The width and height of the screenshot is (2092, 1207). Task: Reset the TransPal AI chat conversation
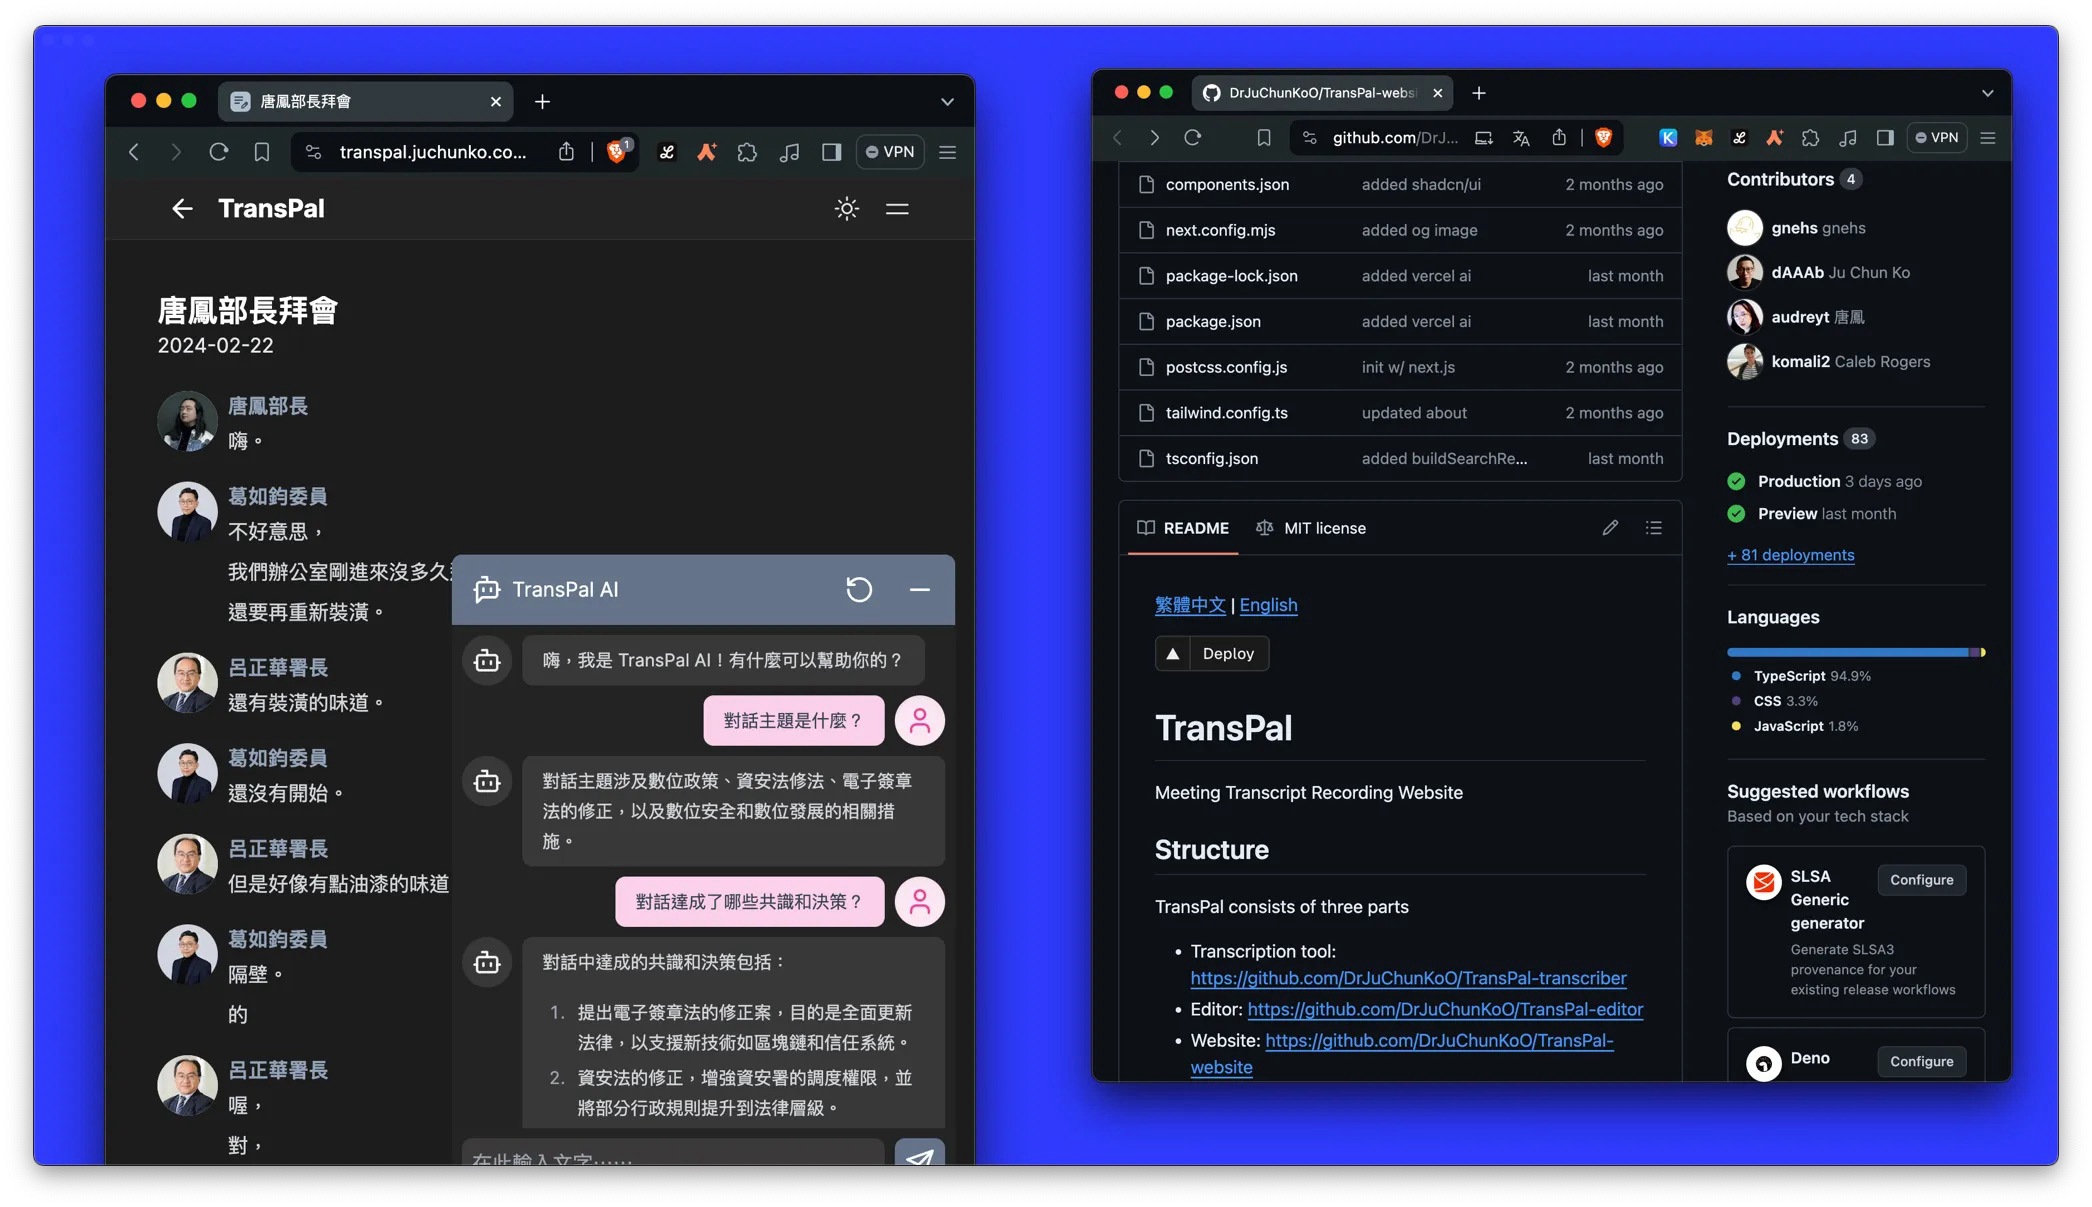pos(858,590)
